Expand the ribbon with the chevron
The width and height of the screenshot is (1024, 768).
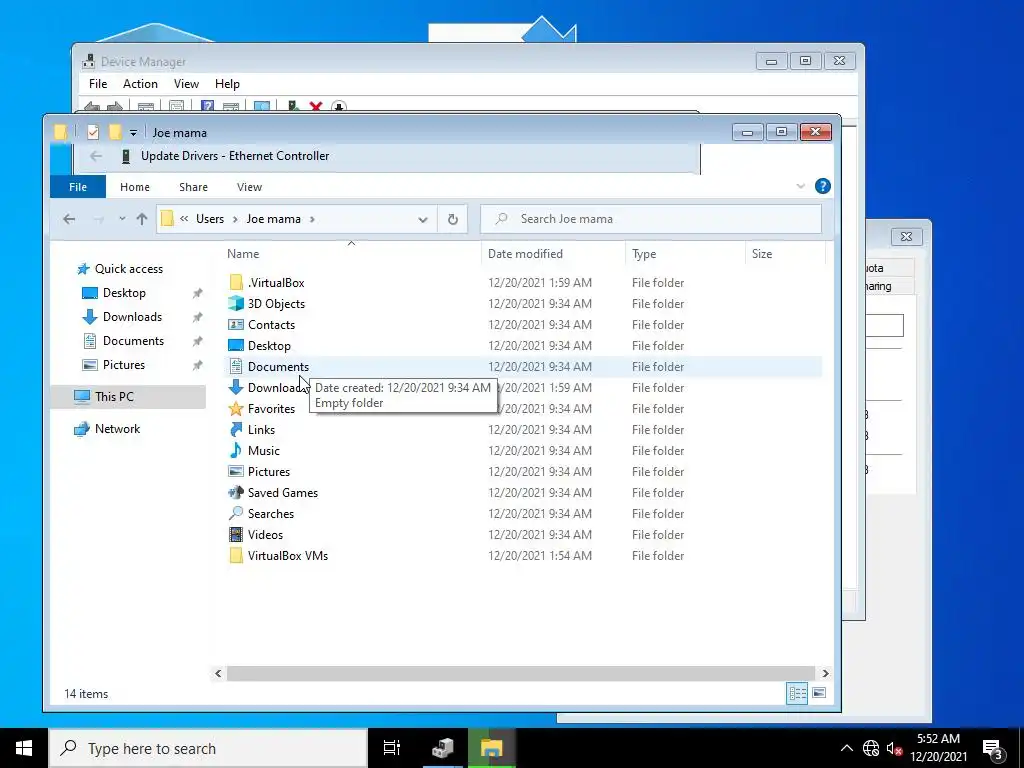(801, 186)
